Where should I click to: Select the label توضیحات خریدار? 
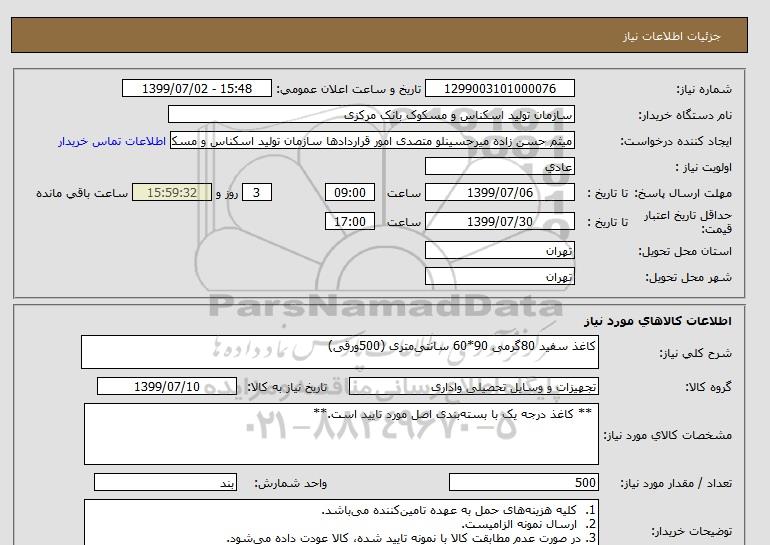coord(691,531)
